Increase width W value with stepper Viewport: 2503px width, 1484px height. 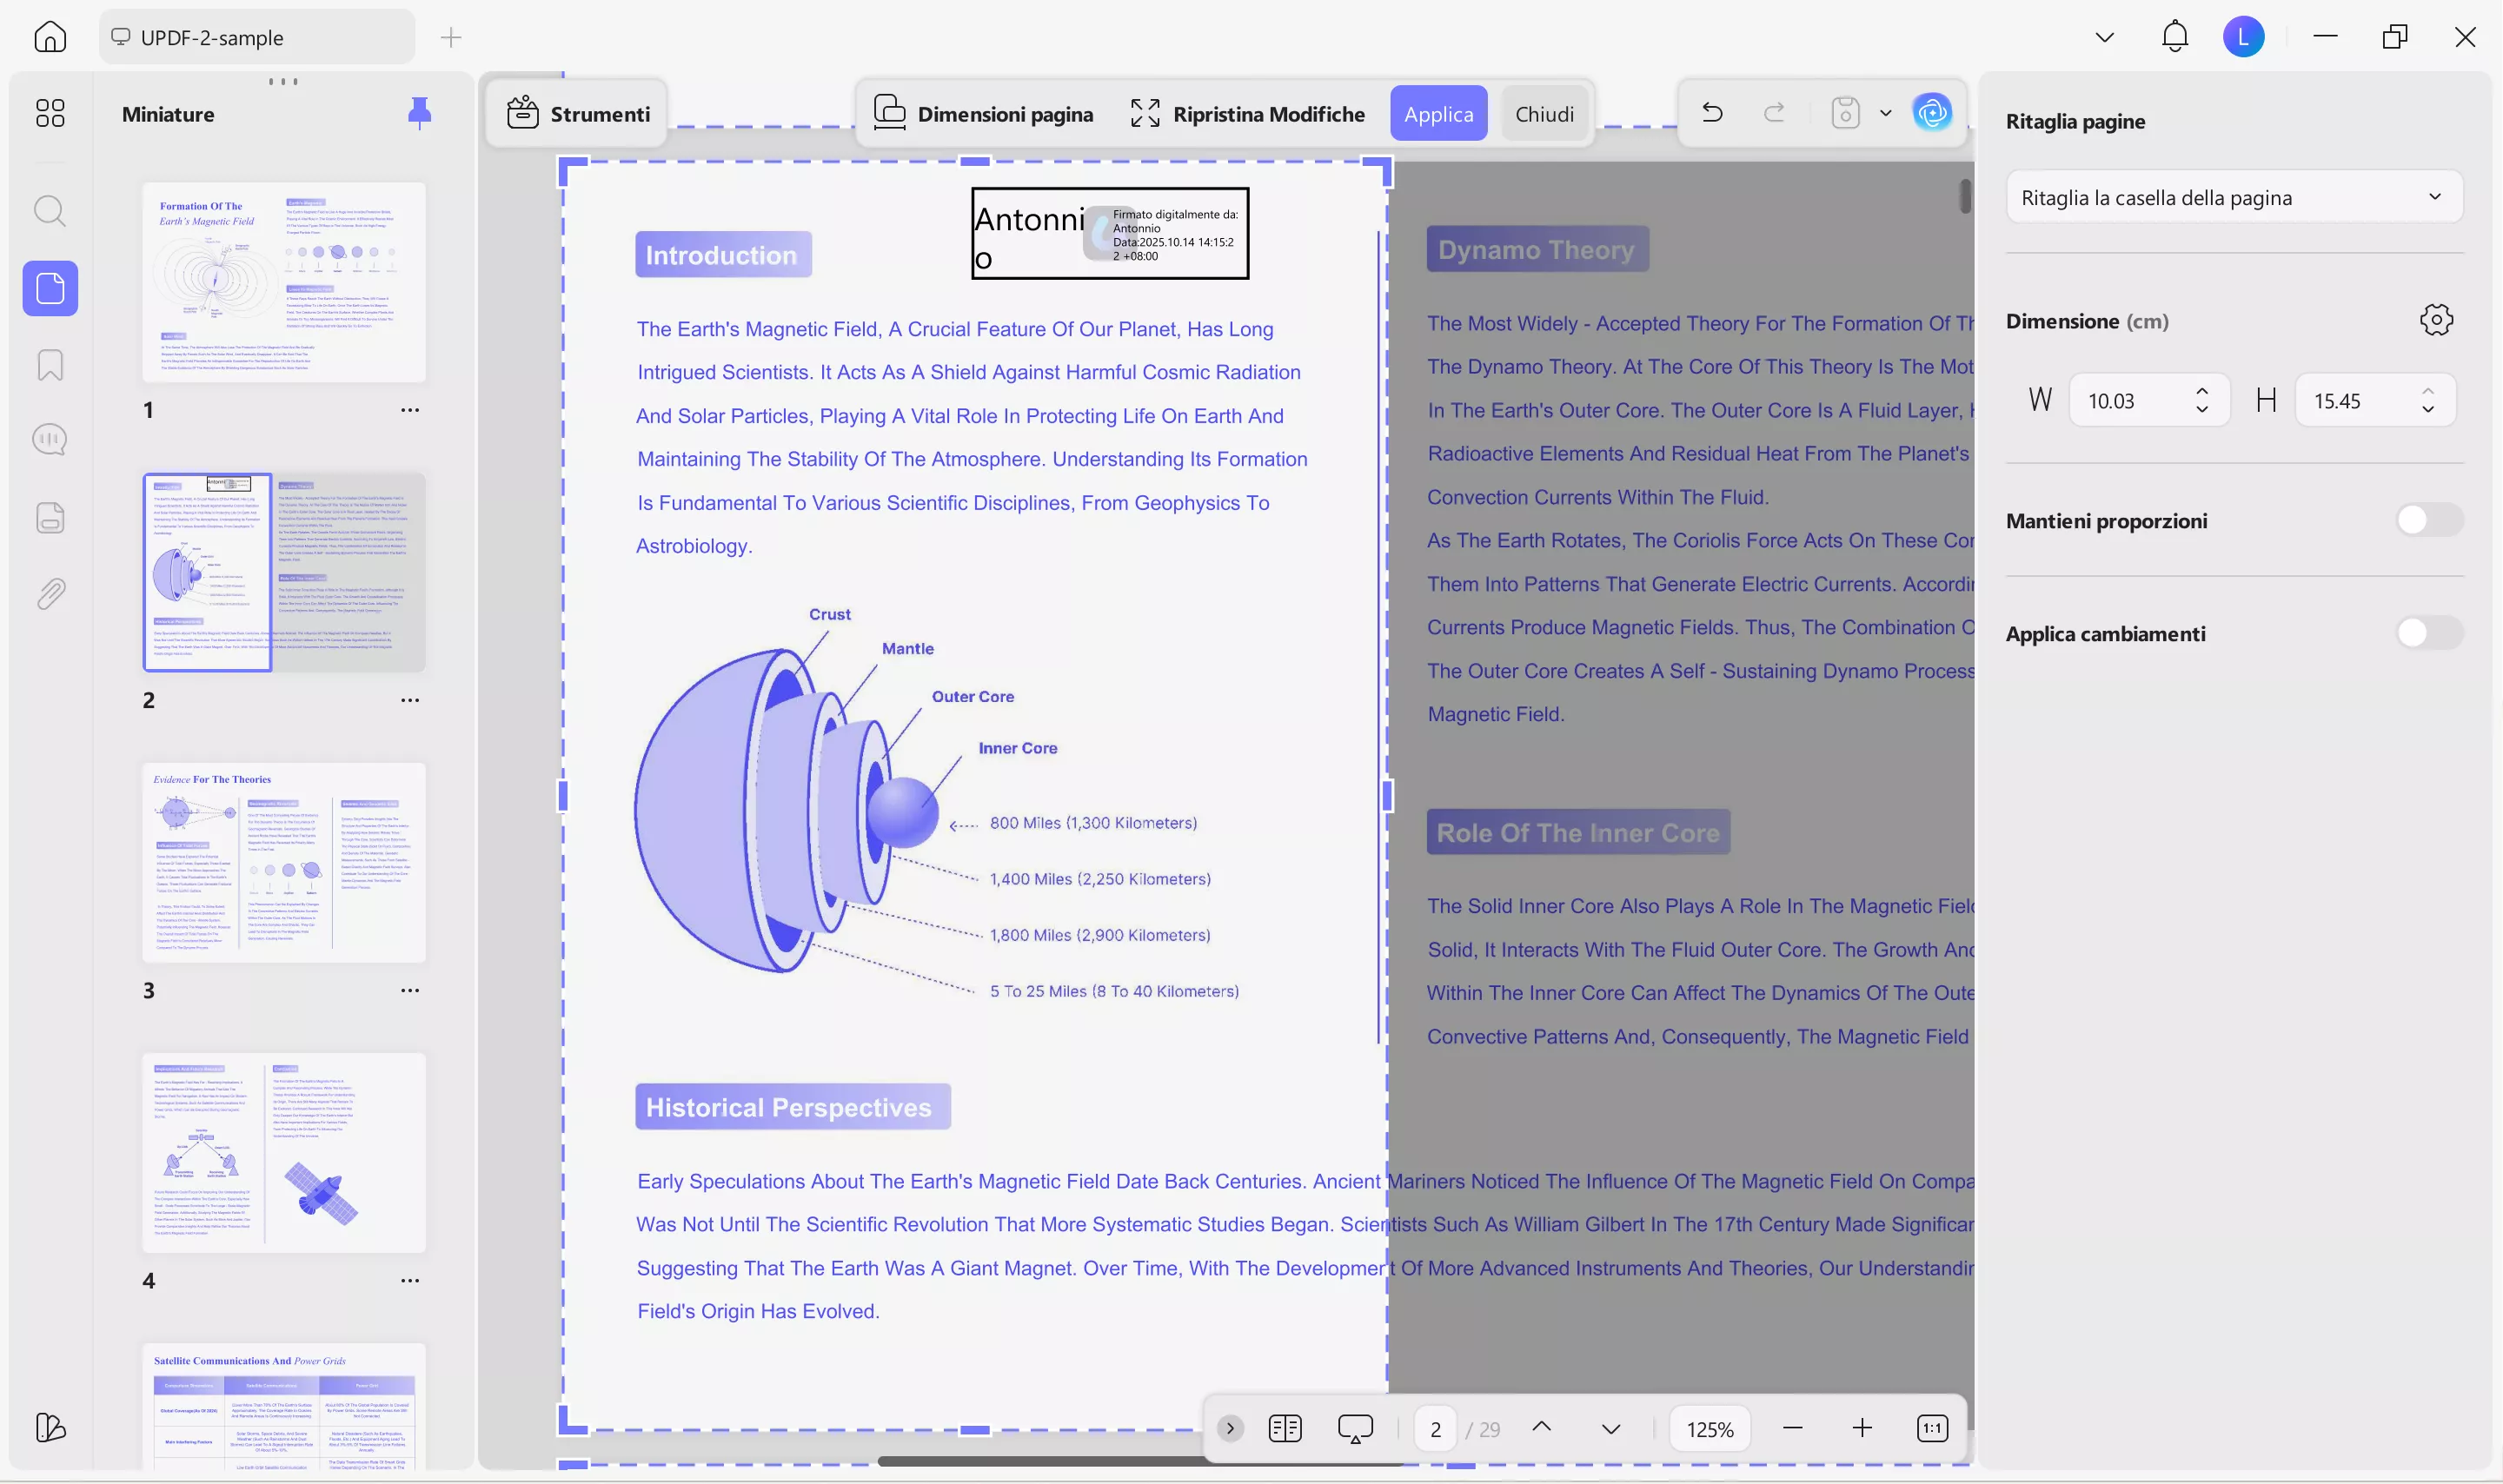point(2202,391)
